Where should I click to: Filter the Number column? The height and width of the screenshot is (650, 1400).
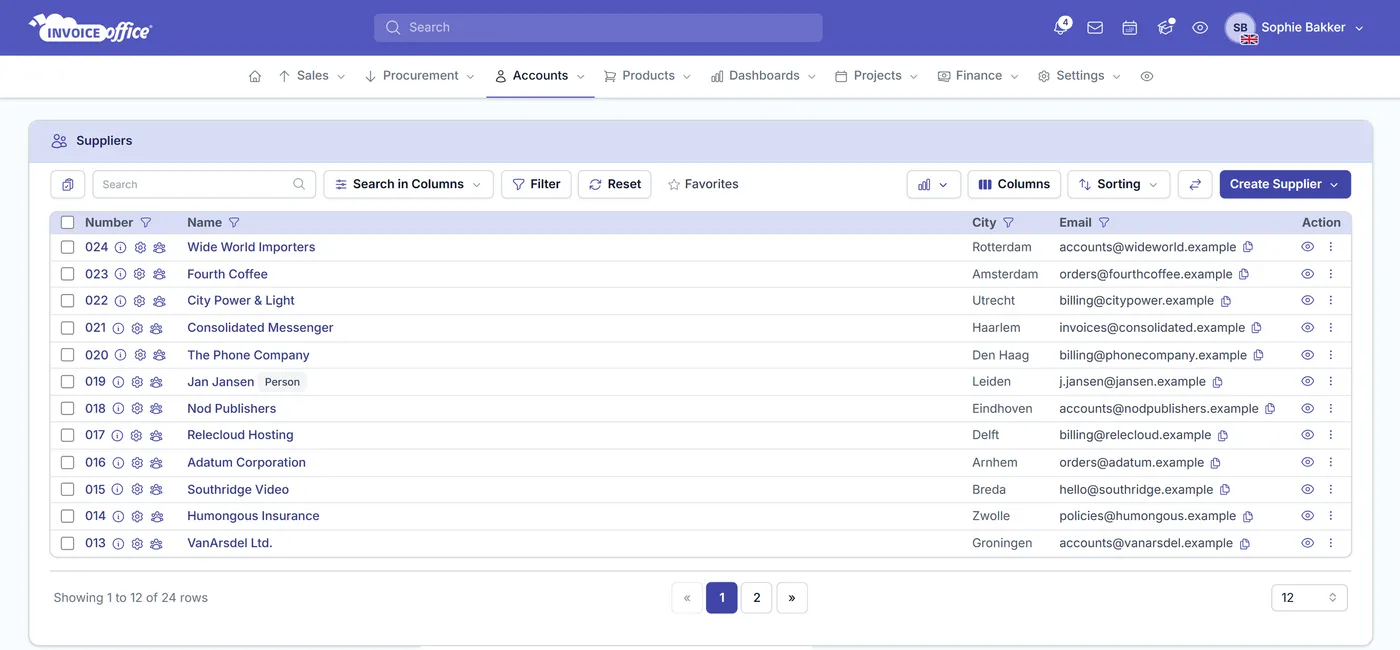coord(146,223)
